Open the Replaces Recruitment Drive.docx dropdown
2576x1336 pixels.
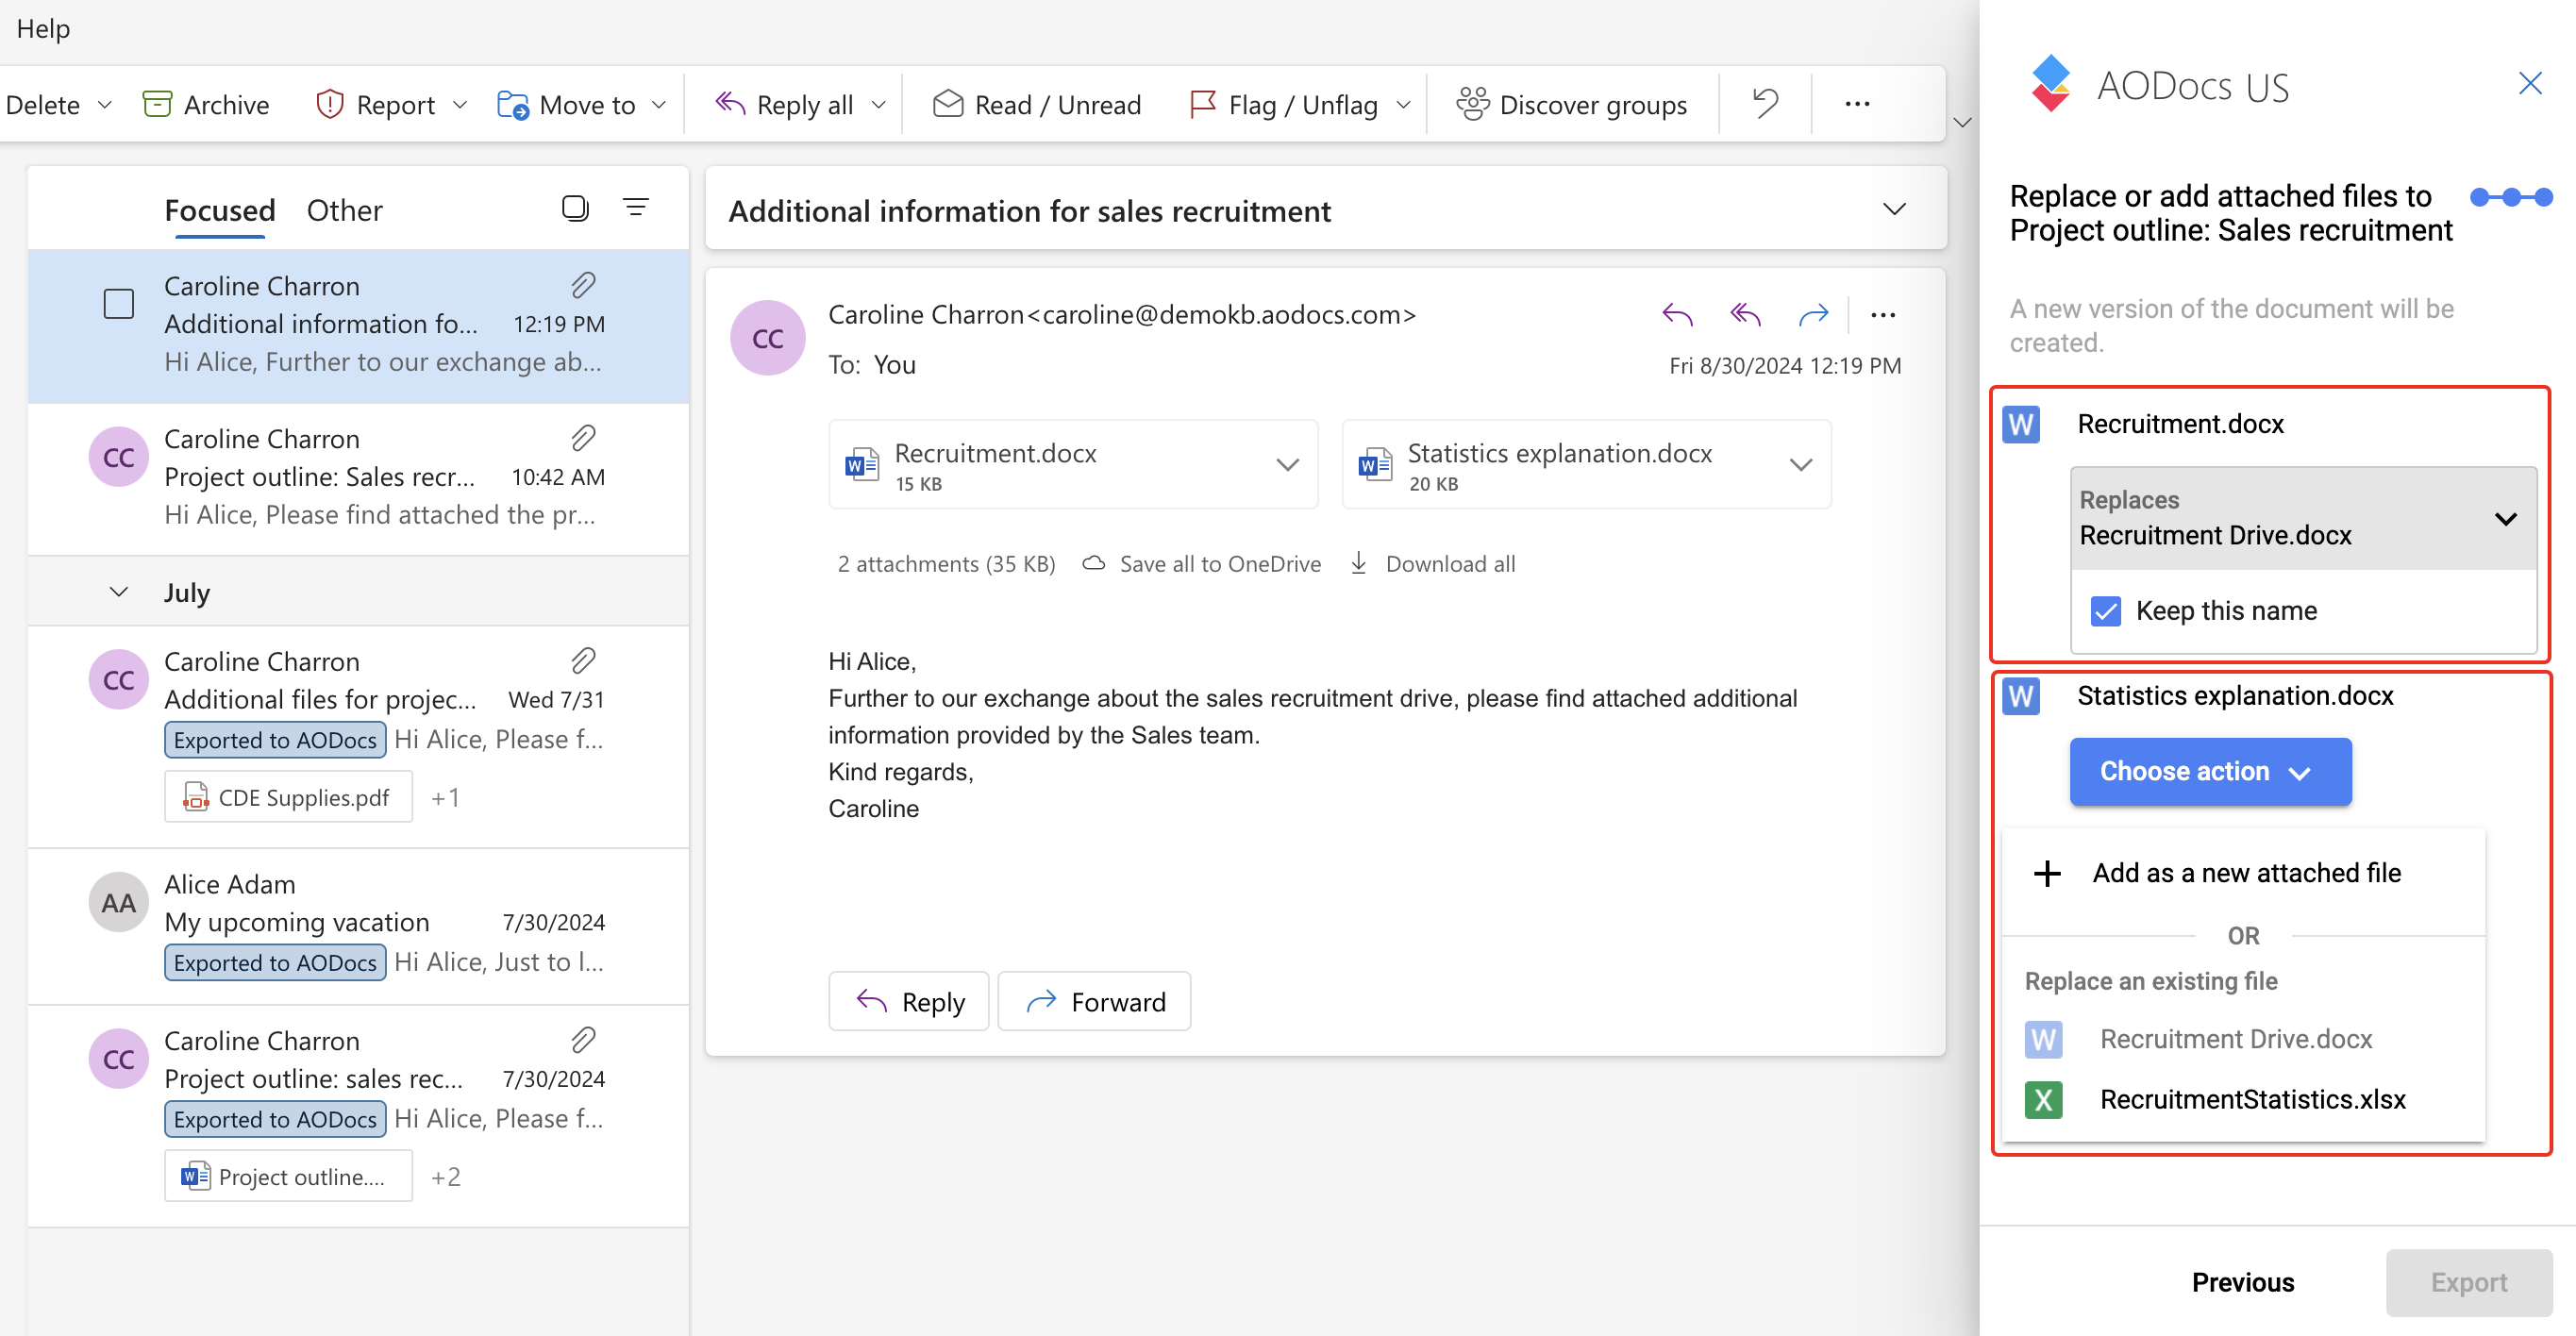tap(2303, 518)
